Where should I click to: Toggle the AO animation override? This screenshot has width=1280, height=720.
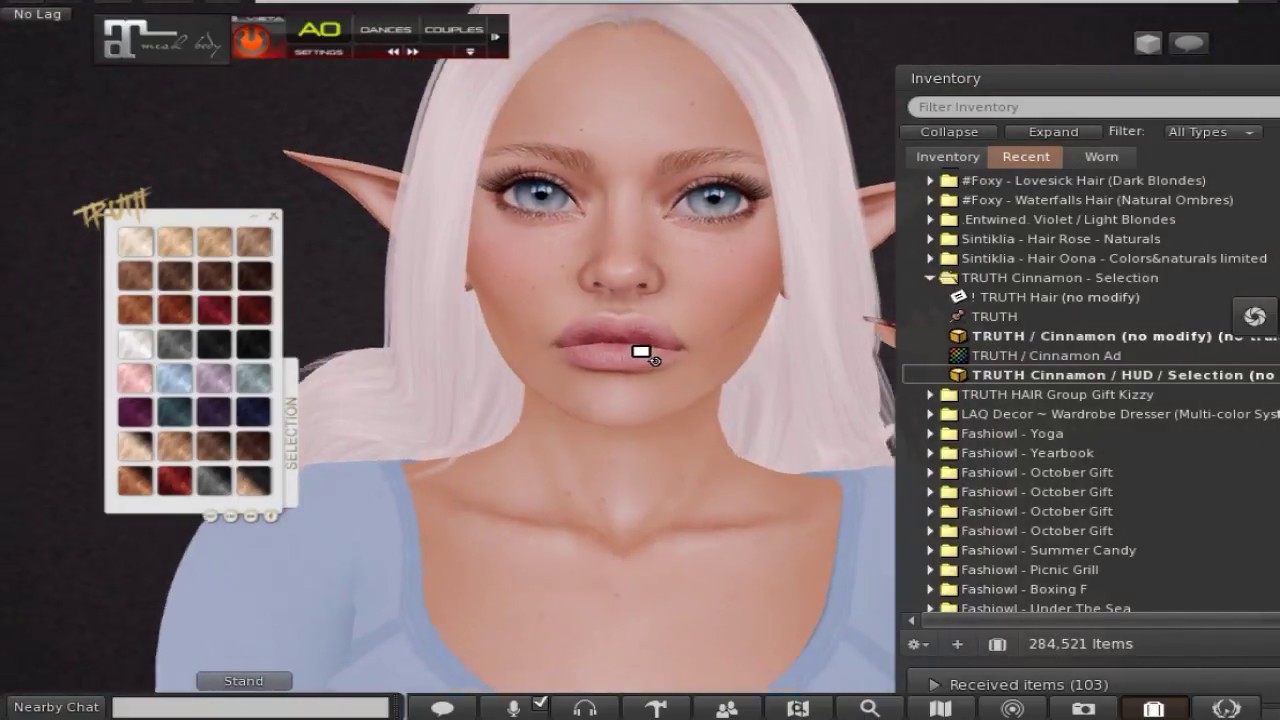pyautogui.click(x=319, y=29)
